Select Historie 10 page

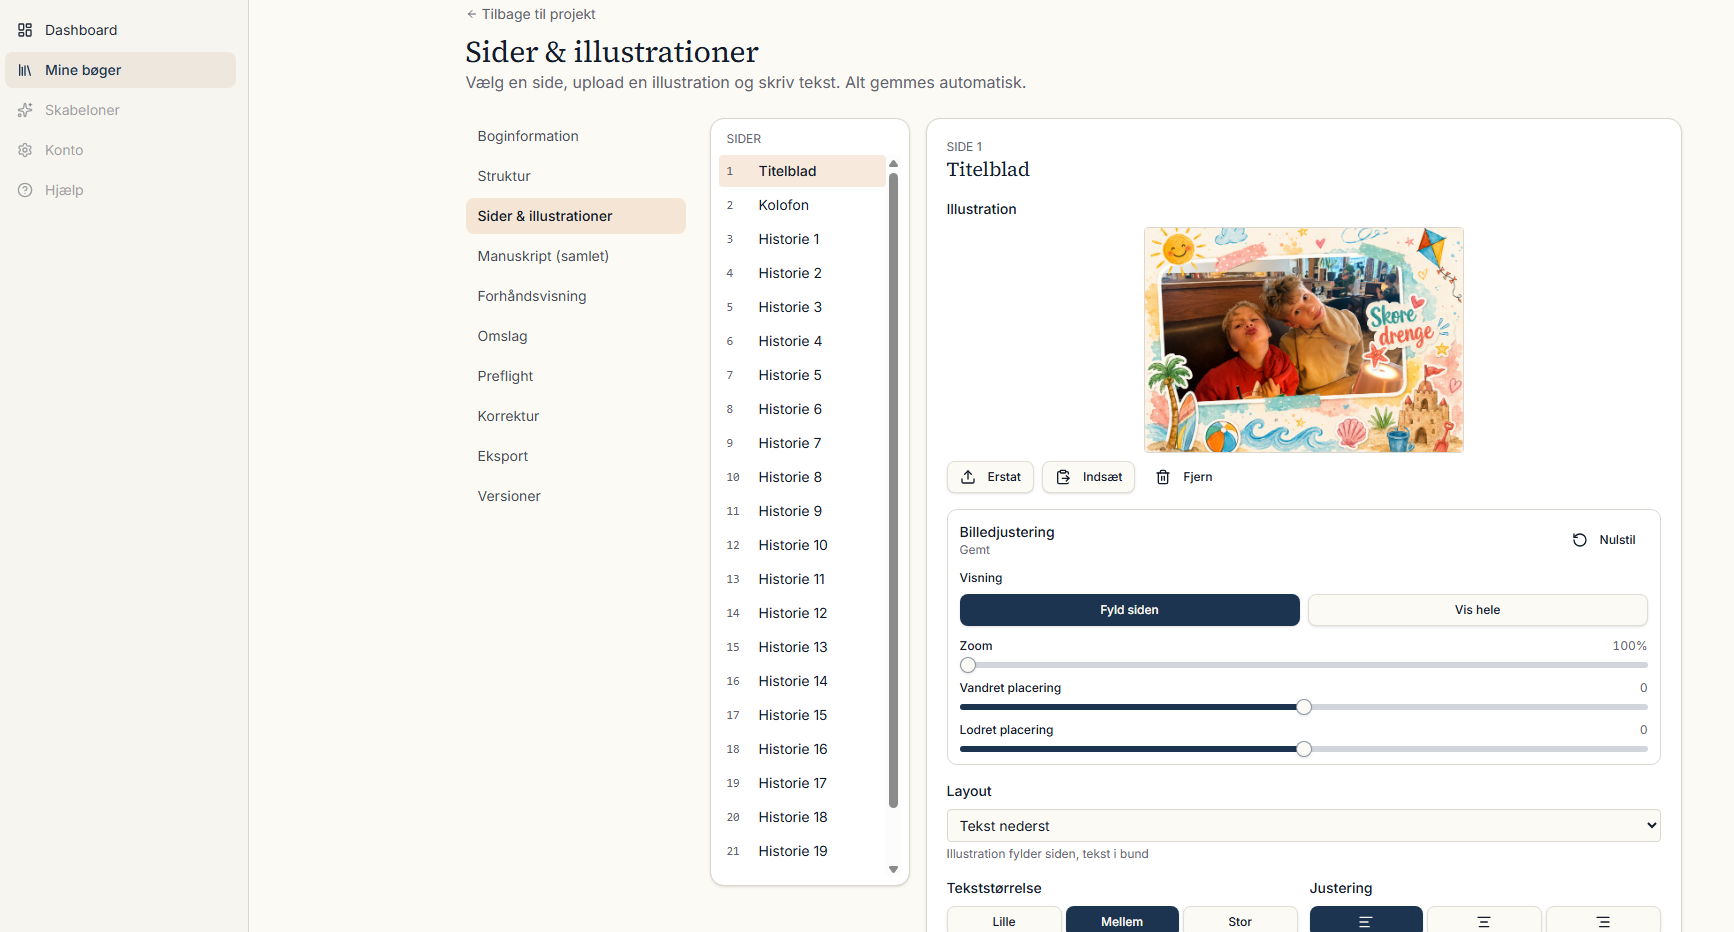(x=802, y=545)
